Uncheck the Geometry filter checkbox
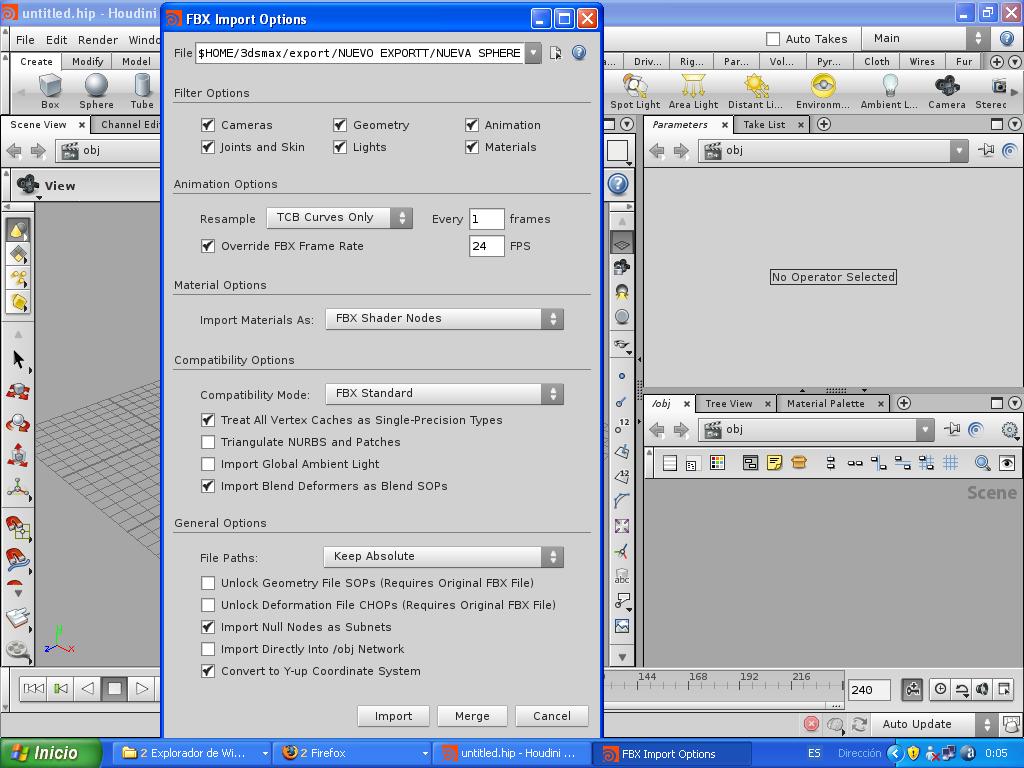The width and height of the screenshot is (1024, 768). point(340,125)
